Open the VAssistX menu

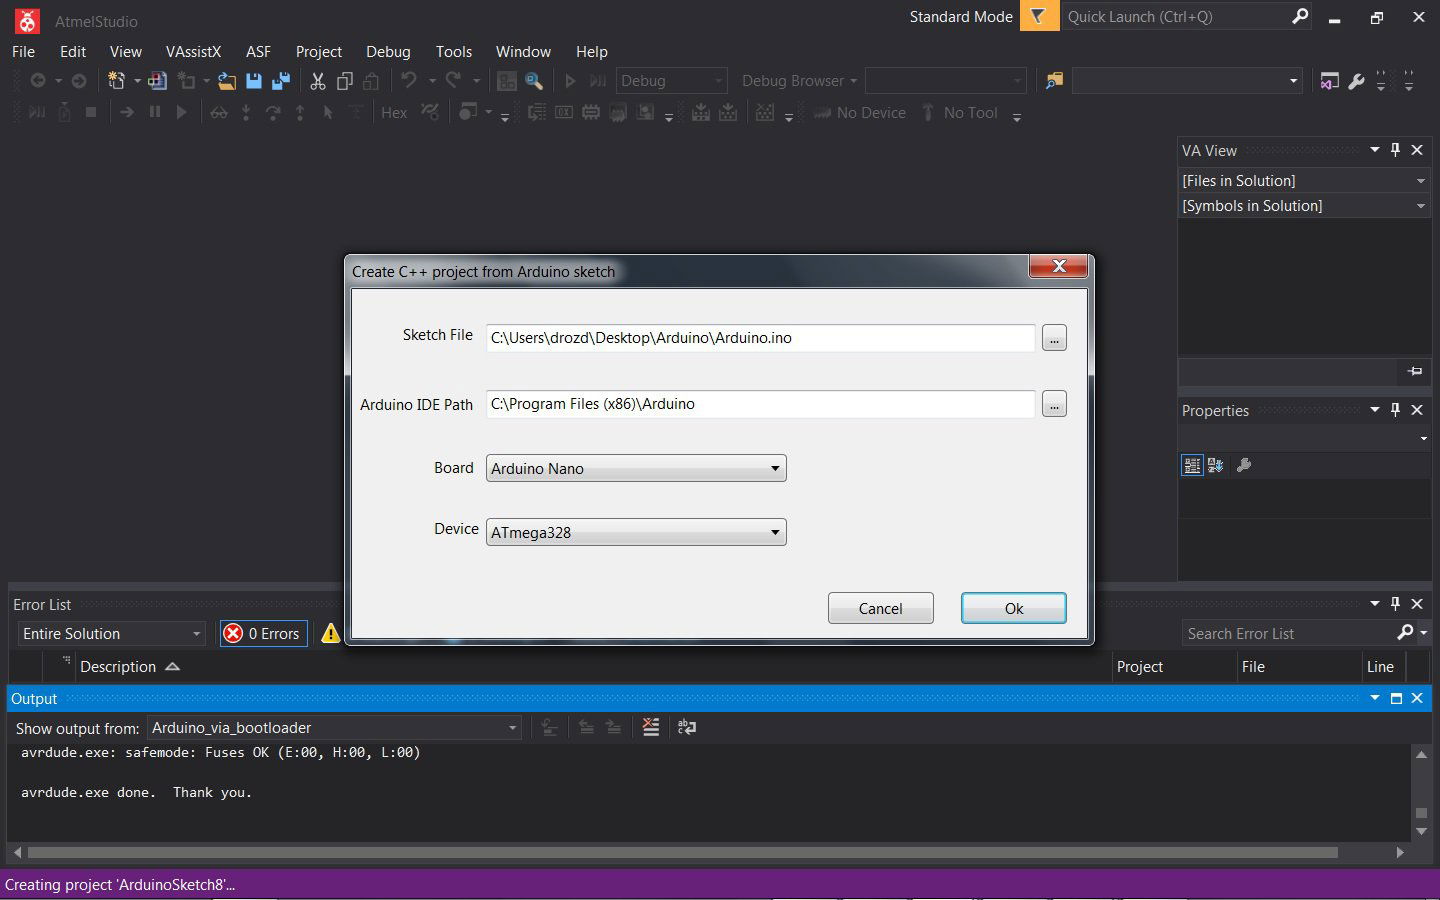pyautogui.click(x=193, y=51)
